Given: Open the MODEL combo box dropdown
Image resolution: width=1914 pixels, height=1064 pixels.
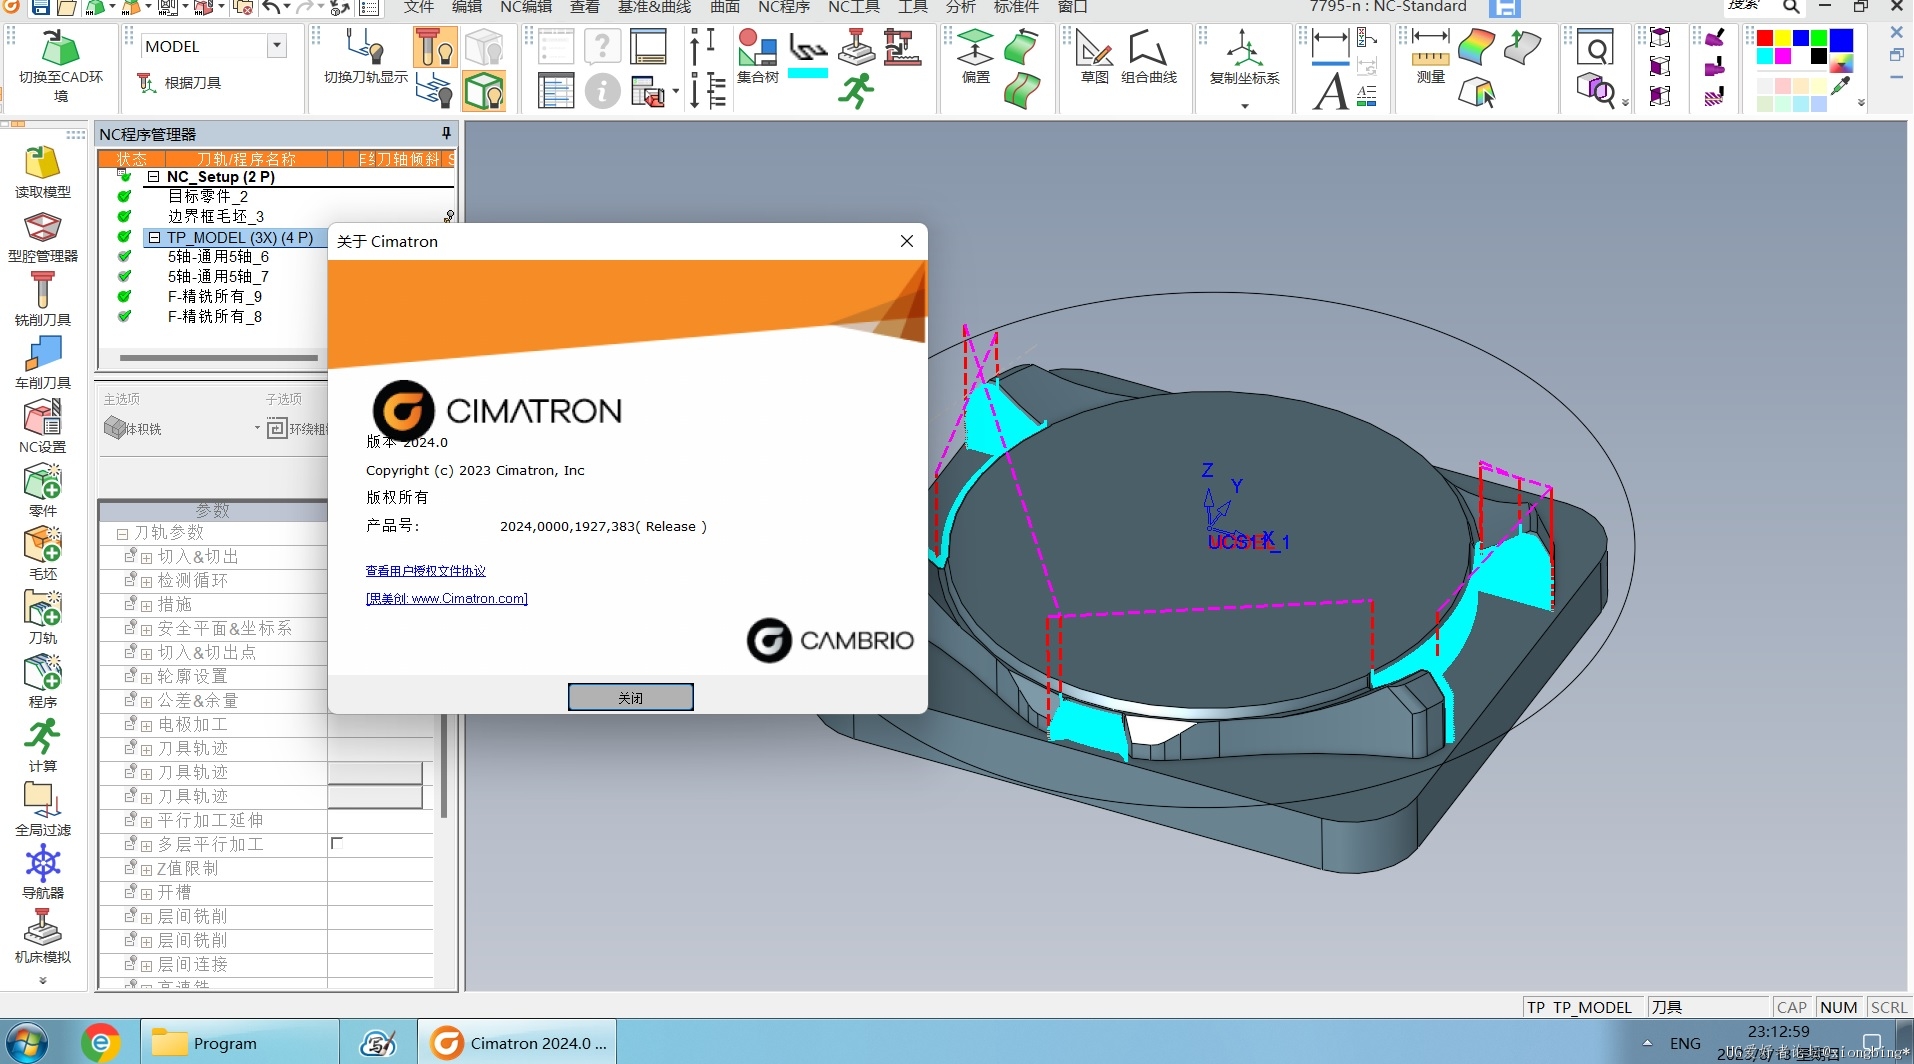Looking at the screenshot, I should click(276, 46).
